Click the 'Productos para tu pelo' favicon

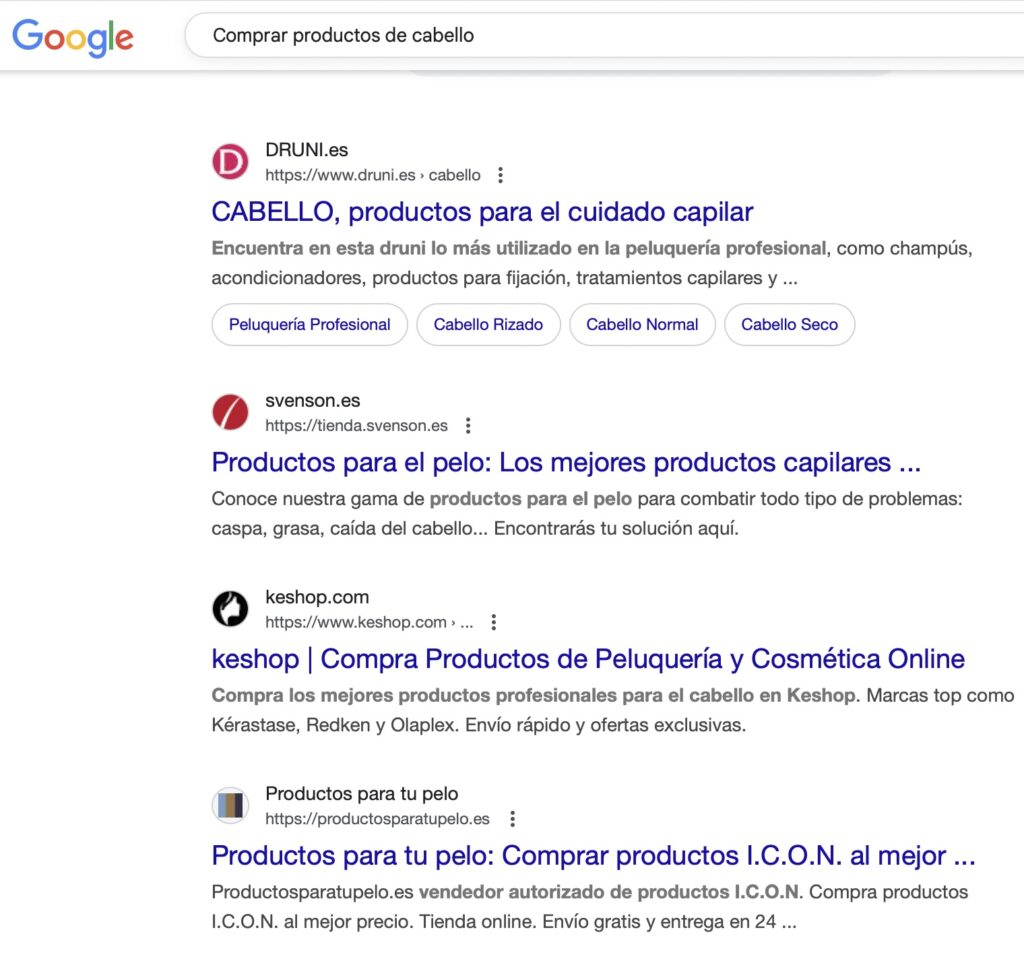coord(230,806)
